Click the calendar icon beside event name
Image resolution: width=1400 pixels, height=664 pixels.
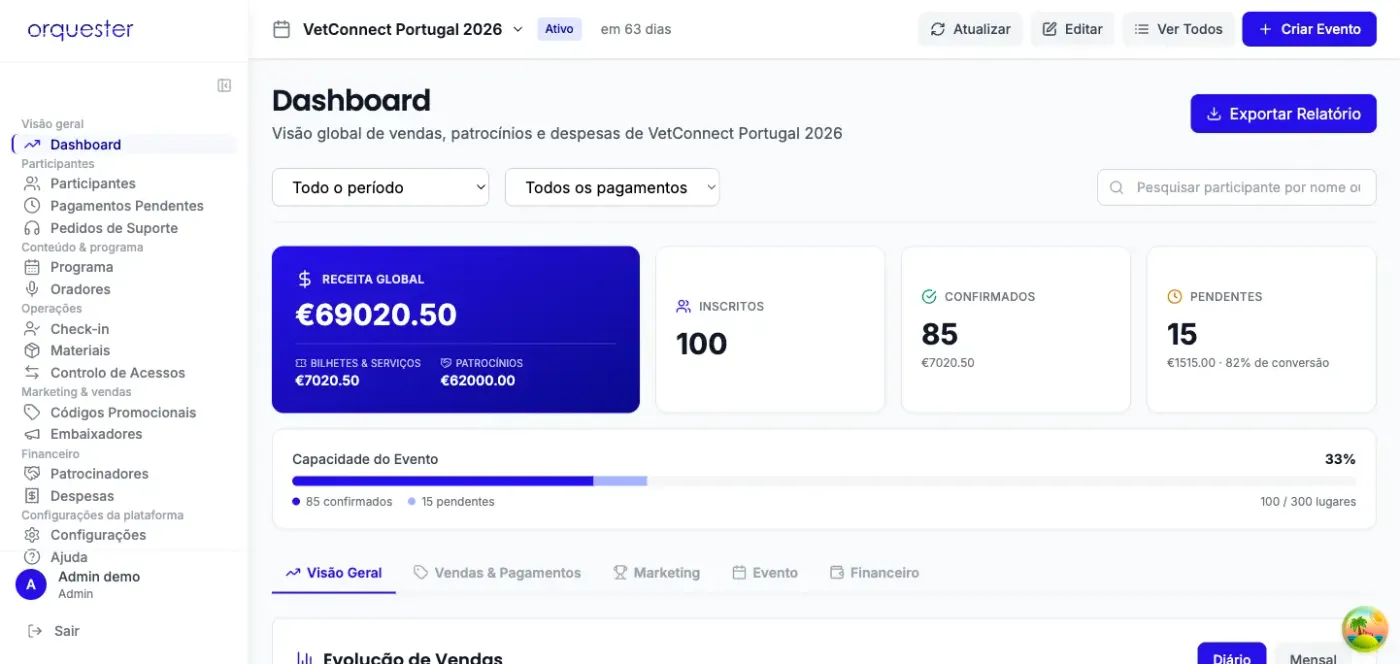click(281, 29)
